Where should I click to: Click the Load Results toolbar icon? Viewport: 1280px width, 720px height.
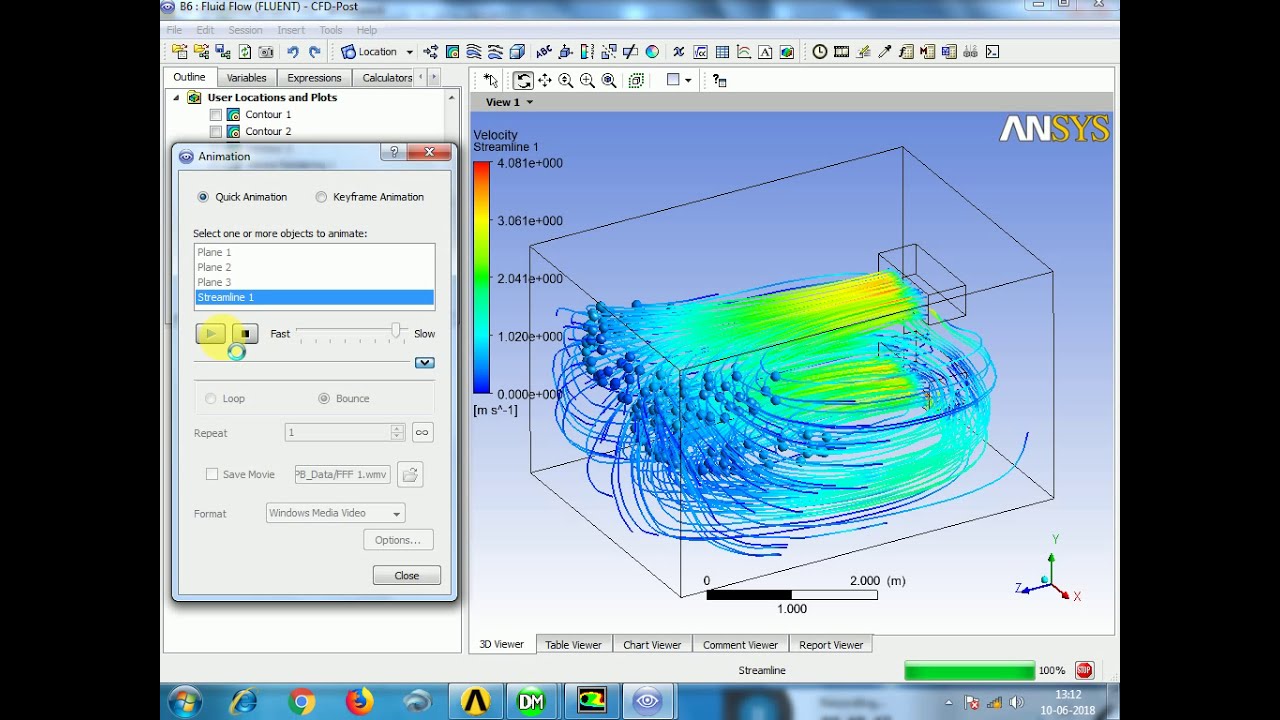[179, 52]
